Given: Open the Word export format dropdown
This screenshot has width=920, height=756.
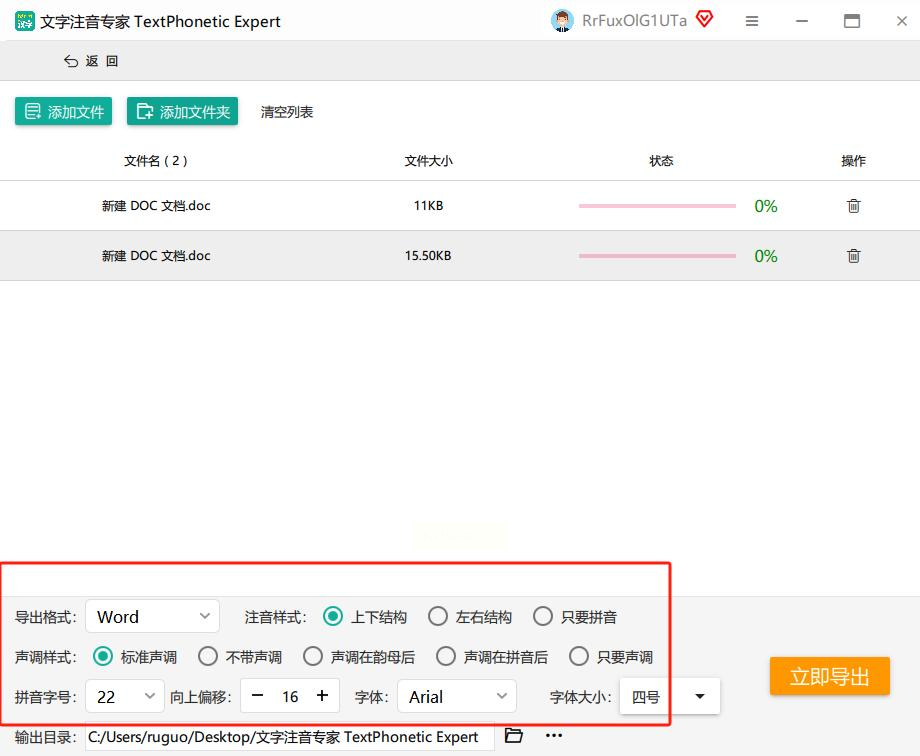Looking at the screenshot, I should coord(152,617).
